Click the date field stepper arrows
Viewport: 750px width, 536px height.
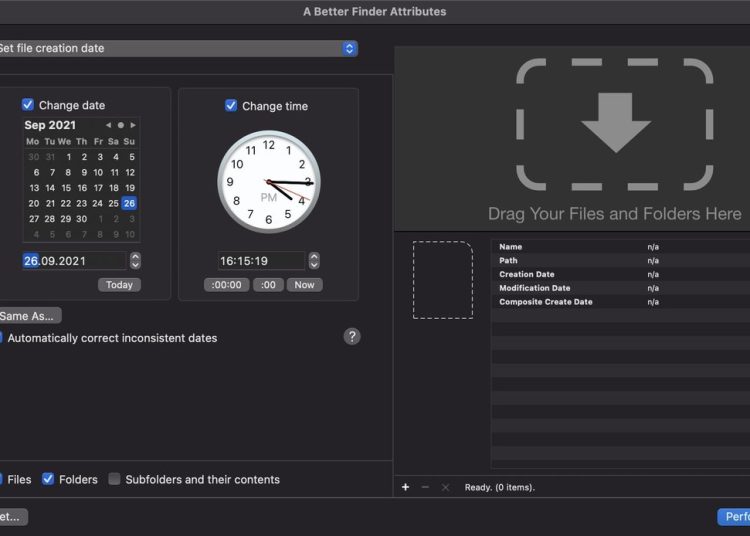click(x=136, y=261)
